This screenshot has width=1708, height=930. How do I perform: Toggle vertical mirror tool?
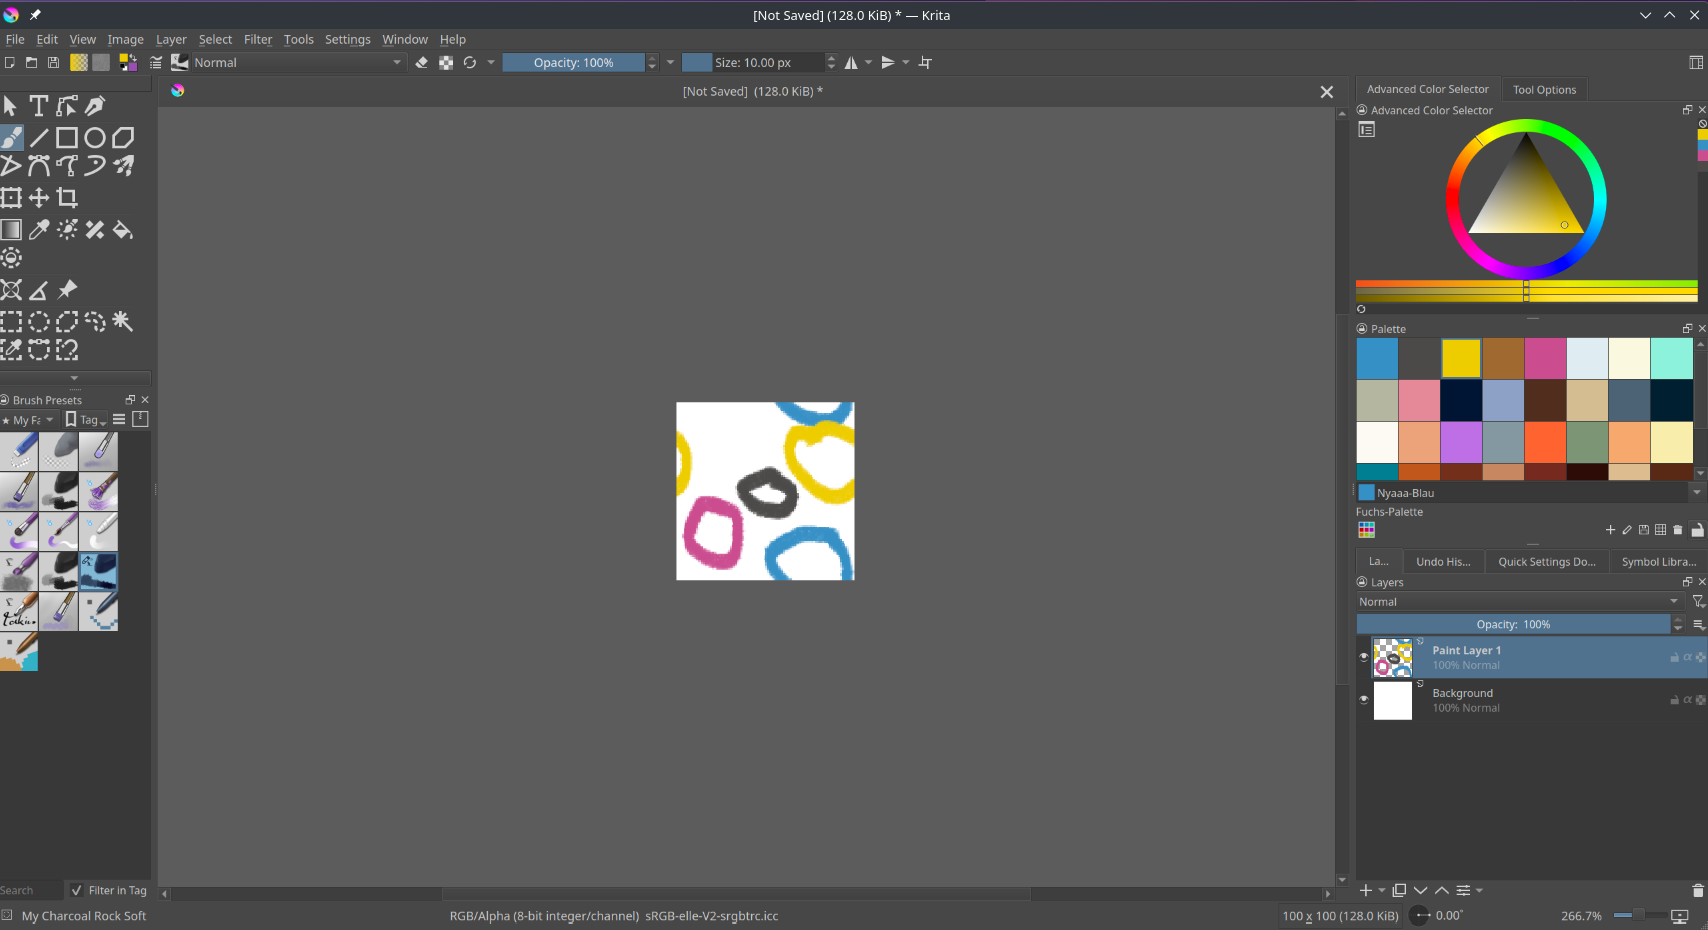[x=887, y=63]
